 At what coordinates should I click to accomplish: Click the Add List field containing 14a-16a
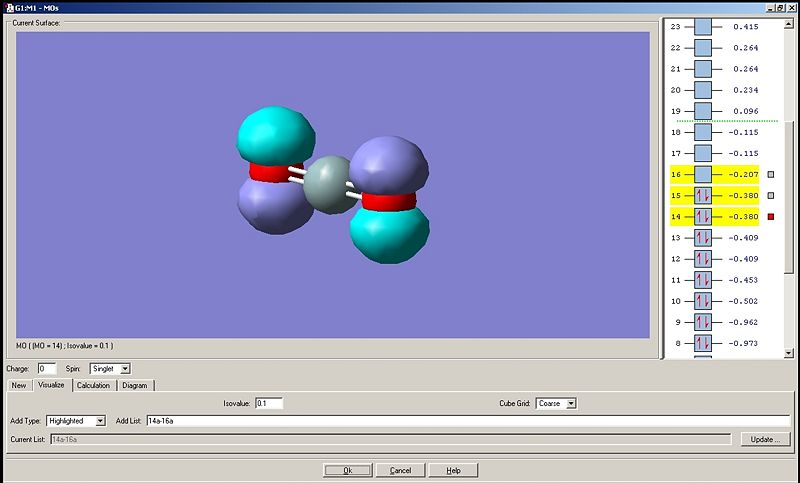tap(468, 421)
